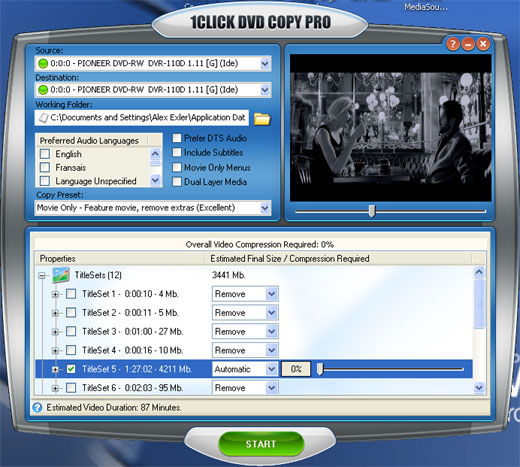Open the TitleSet 1 Remove dropdown
Image resolution: width=520 pixels, height=467 pixels.
click(x=272, y=294)
